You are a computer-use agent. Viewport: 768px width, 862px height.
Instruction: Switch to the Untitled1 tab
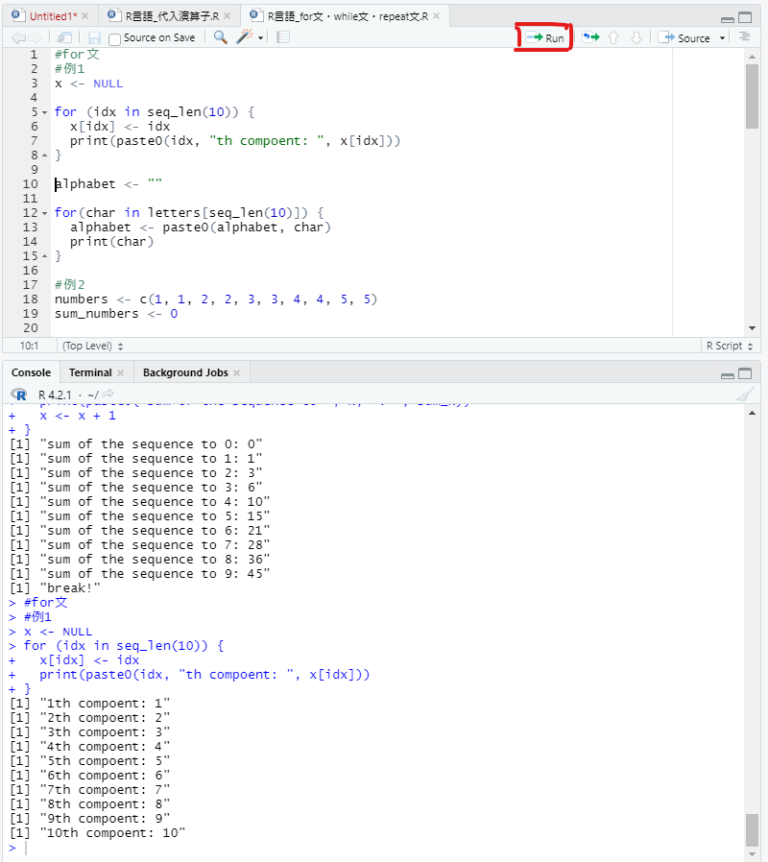point(50,16)
